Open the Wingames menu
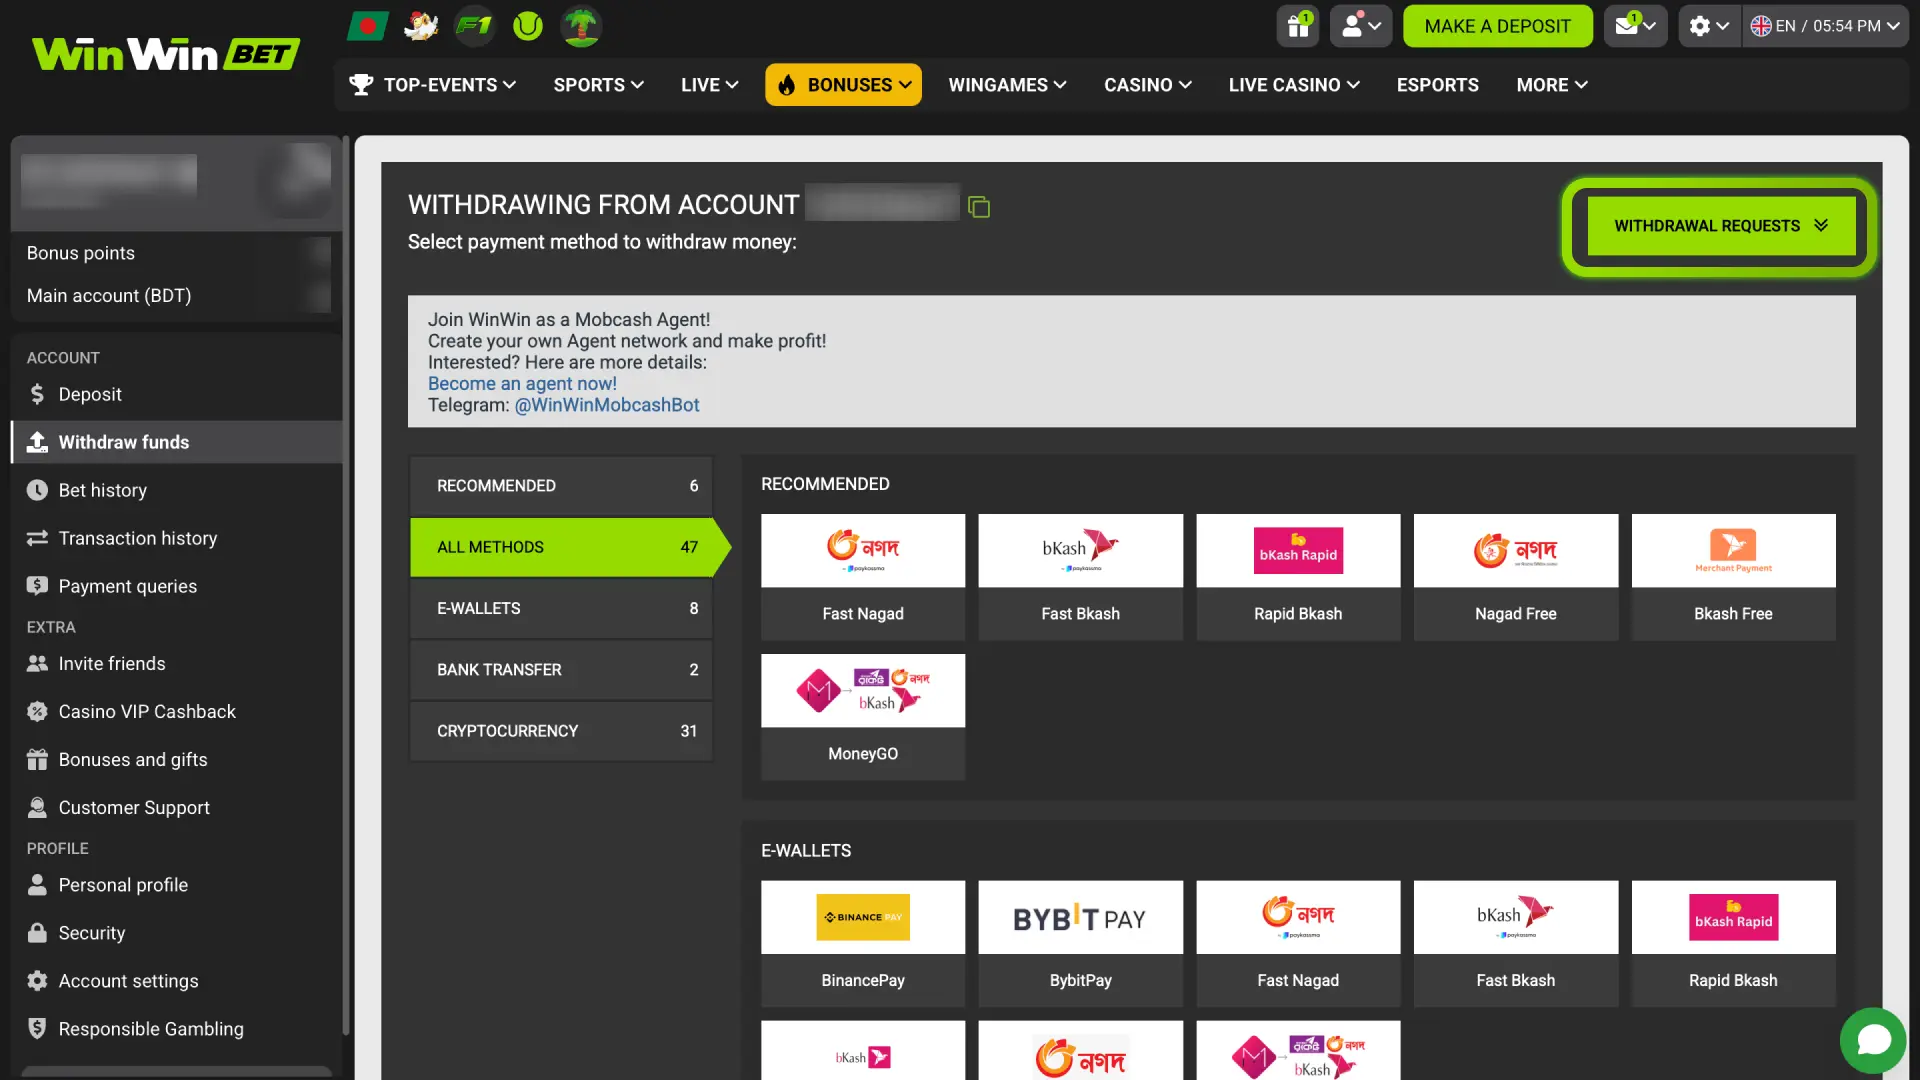 [1007, 85]
